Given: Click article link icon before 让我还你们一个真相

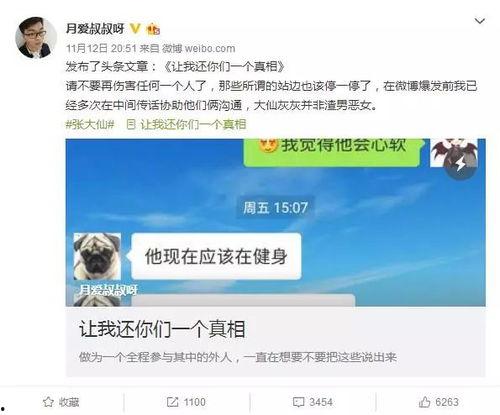Looking at the screenshot, I should (x=131, y=124).
